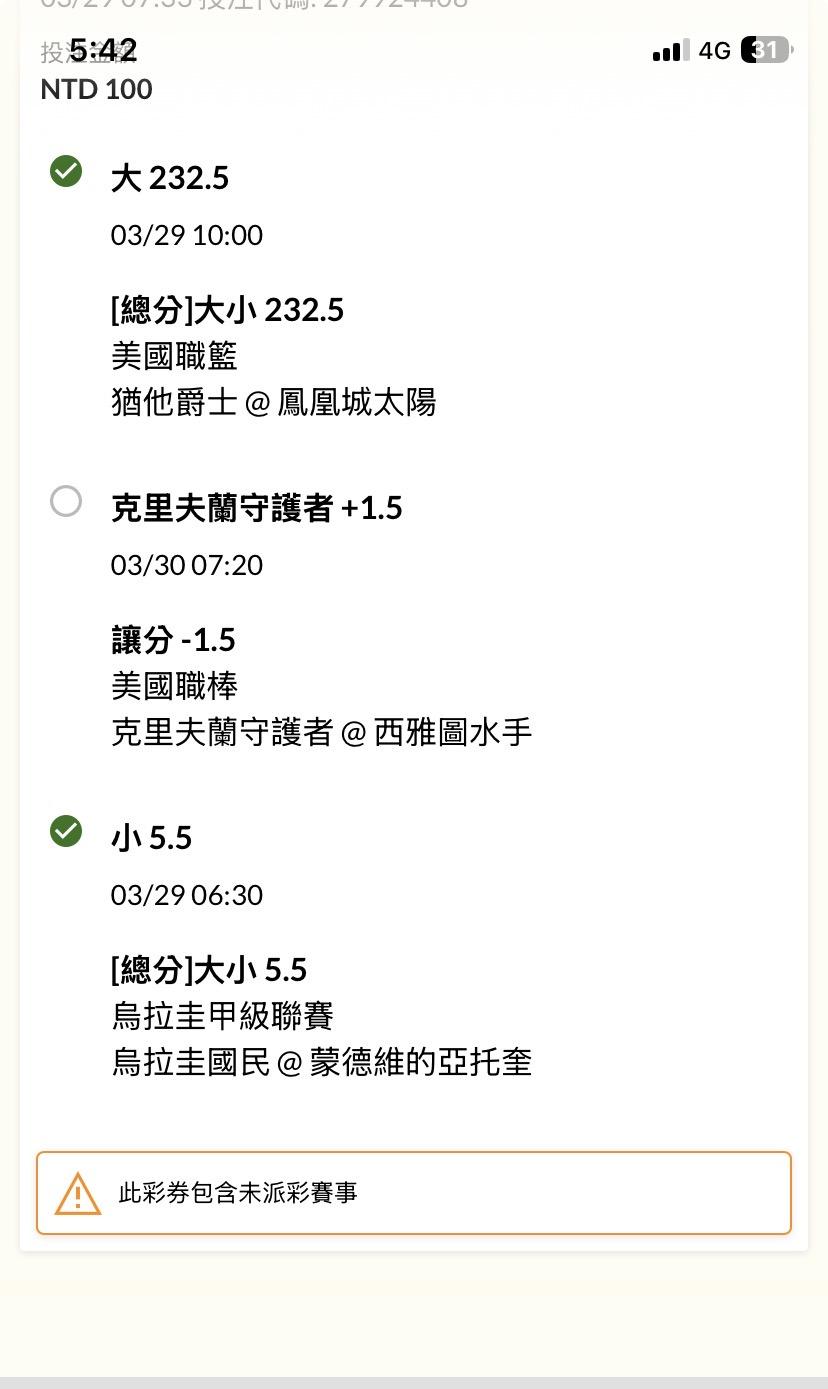
Task: Open the 大 232.5 bet selection title
Action: tap(170, 178)
